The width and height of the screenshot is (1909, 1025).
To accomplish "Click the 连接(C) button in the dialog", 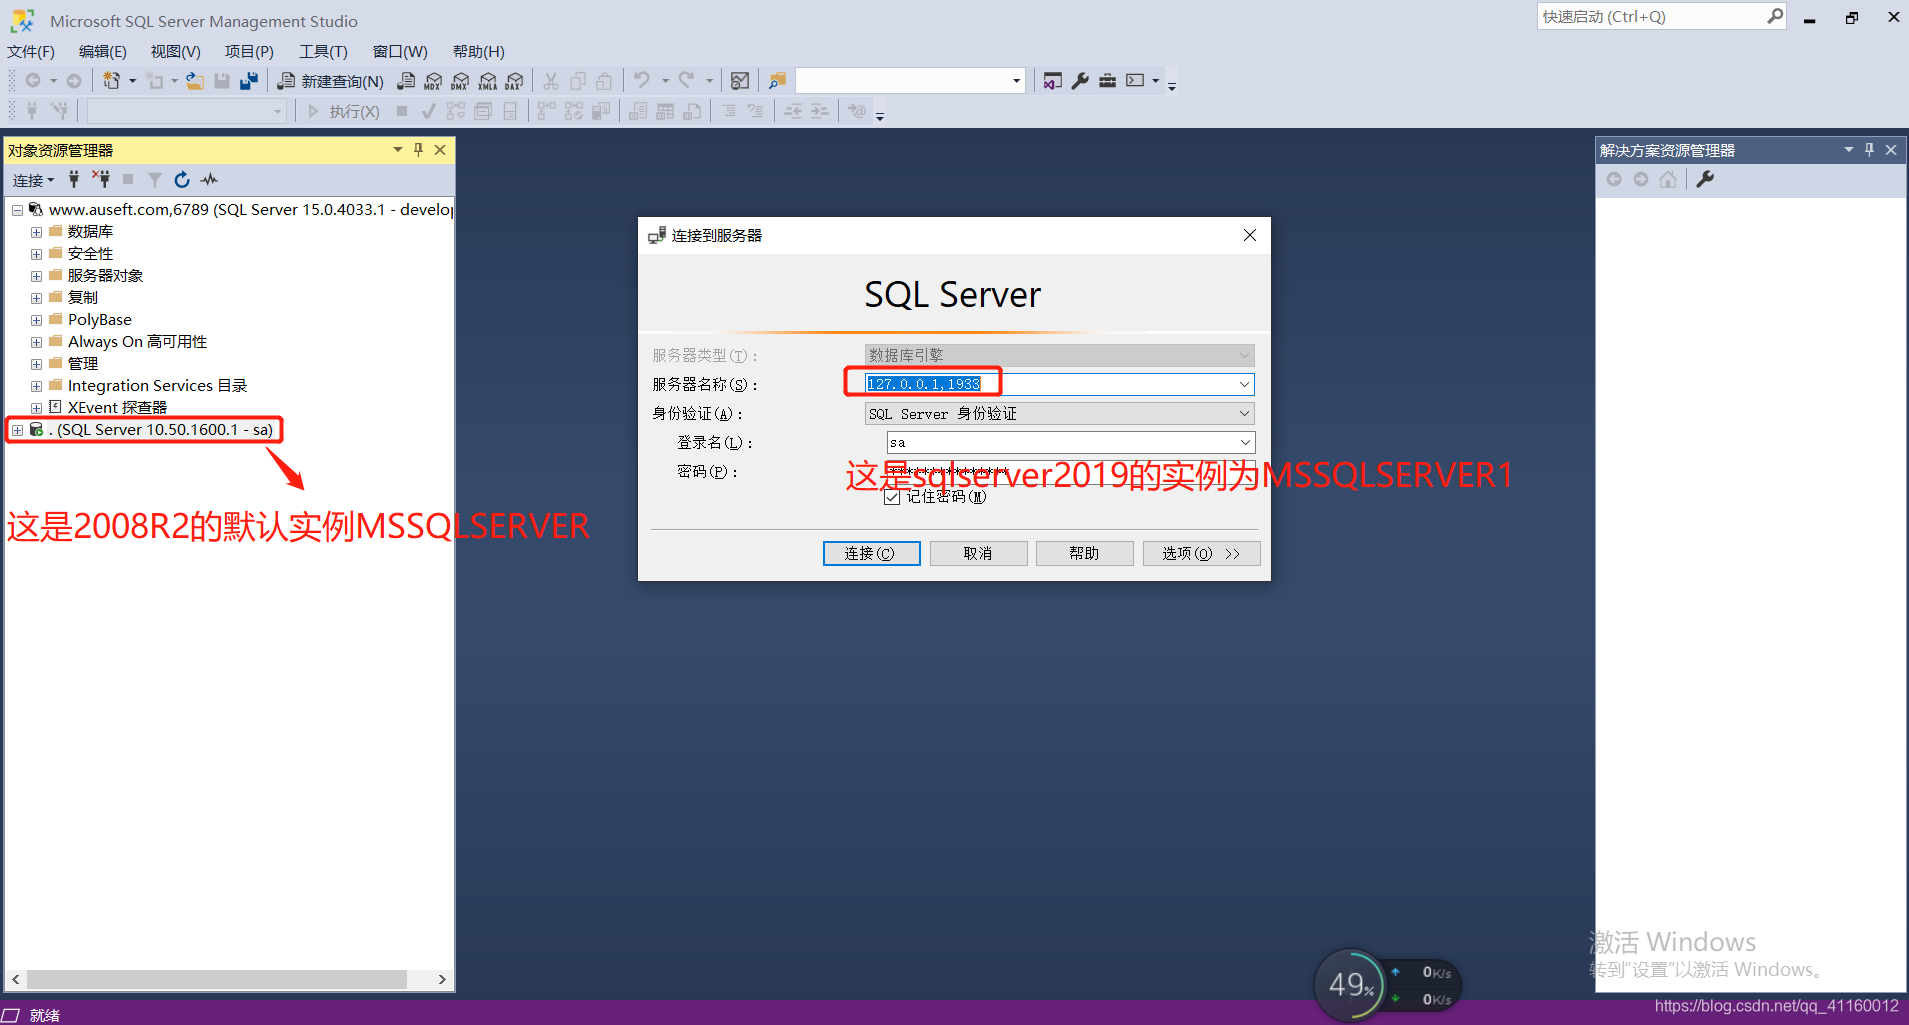I will pos(870,553).
